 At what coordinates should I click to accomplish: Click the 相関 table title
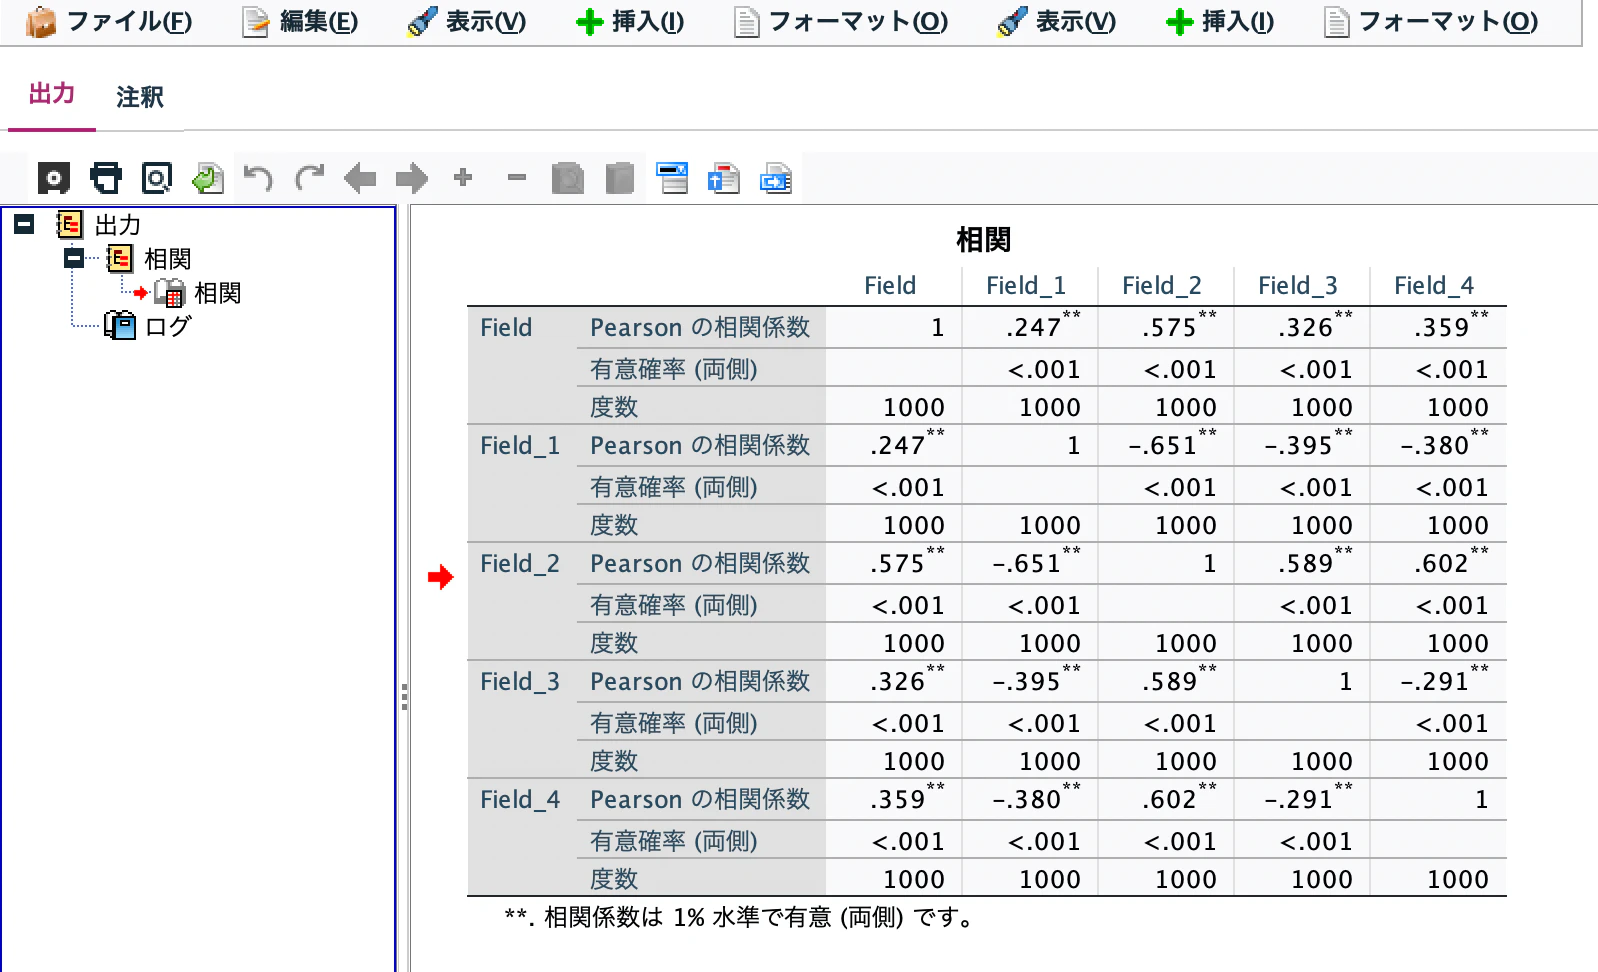click(984, 240)
